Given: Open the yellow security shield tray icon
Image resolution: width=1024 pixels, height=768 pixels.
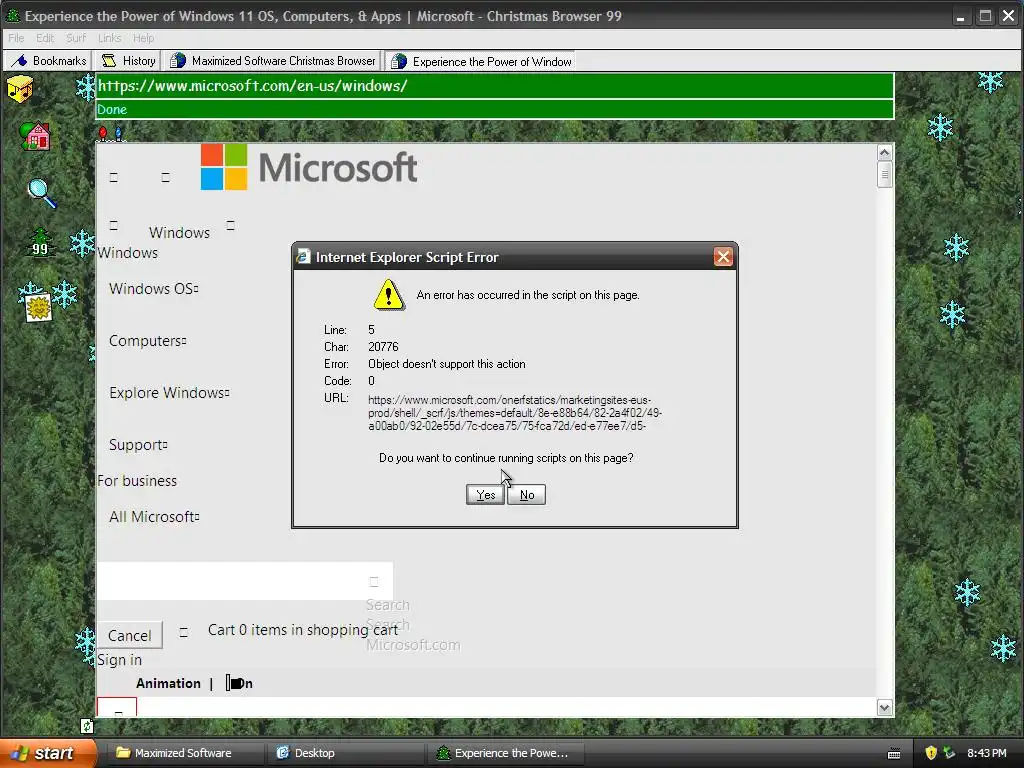Looking at the screenshot, I should 931,753.
